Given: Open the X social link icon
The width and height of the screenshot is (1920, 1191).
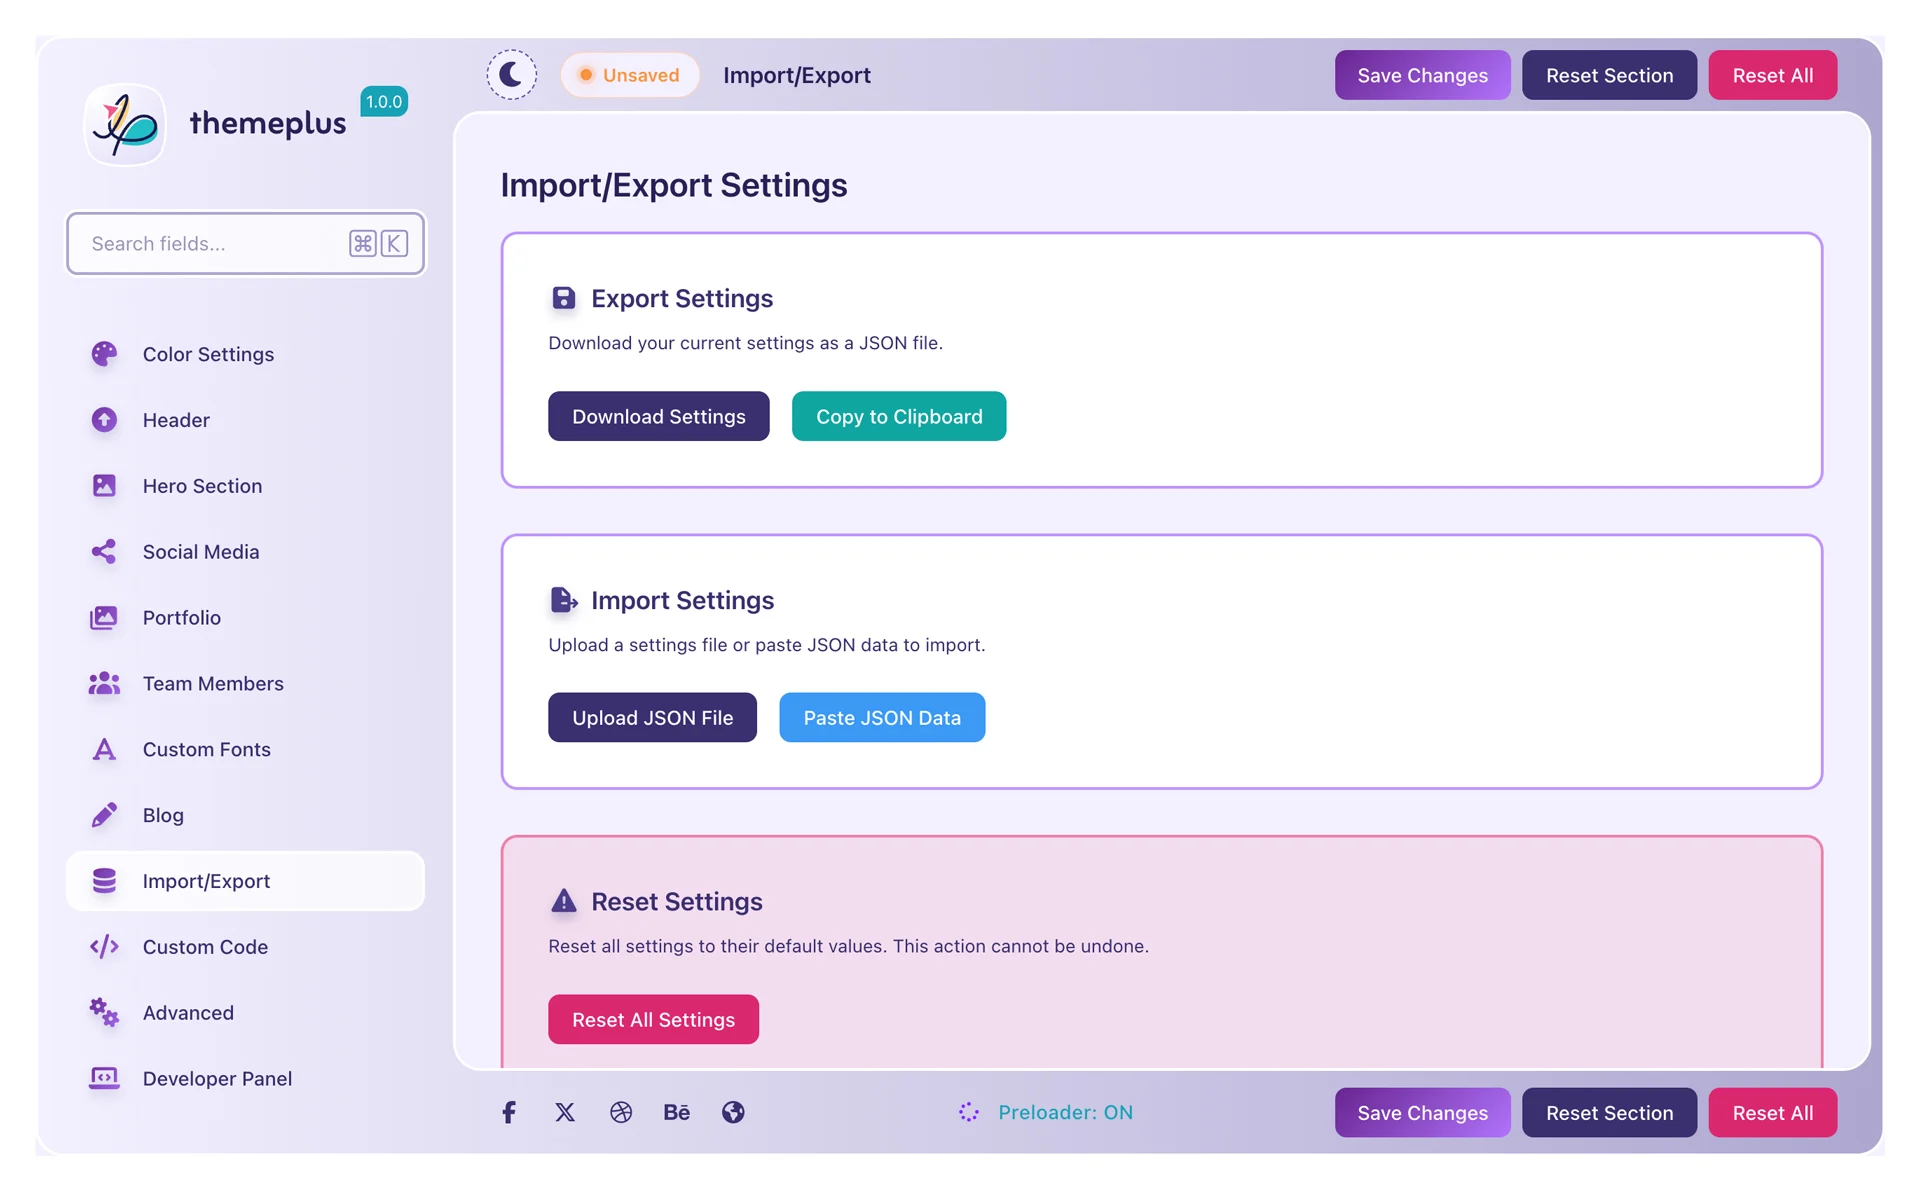Looking at the screenshot, I should click(x=565, y=1112).
